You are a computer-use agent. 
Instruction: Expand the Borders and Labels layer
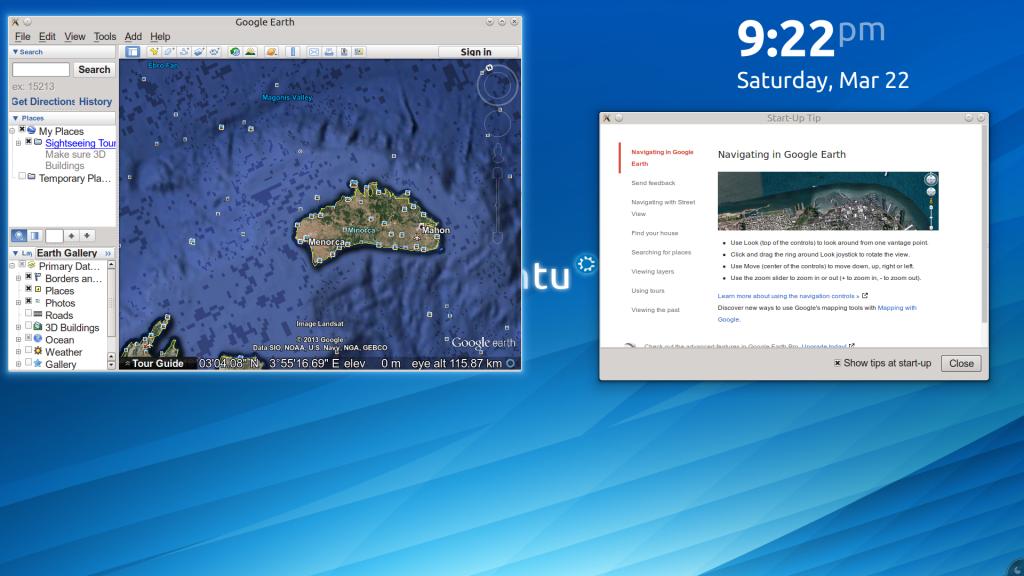pos(18,277)
